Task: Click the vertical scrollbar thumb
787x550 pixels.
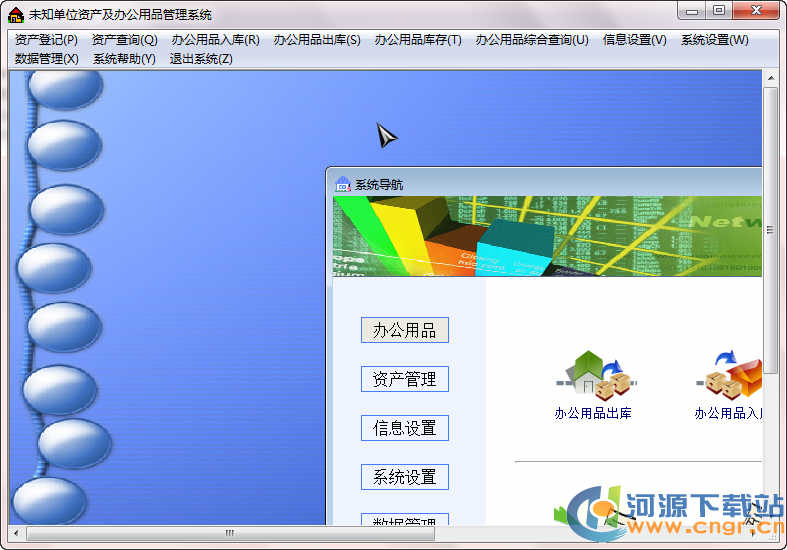Action: click(x=770, y=230)
